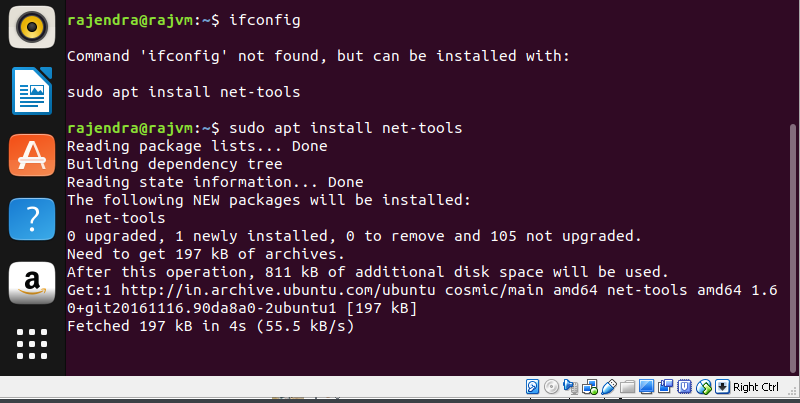The image size is (800, 403).
Task: Click the Right Ctrl host key label
Action: coord(756,387)
